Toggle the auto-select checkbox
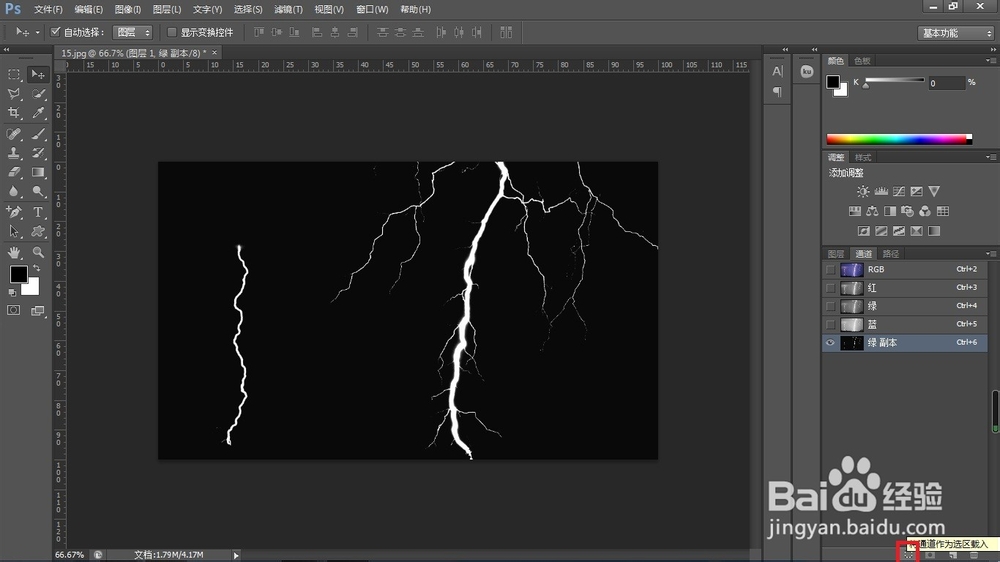The height and width of the screenshot is (562, 1000). 55,32
